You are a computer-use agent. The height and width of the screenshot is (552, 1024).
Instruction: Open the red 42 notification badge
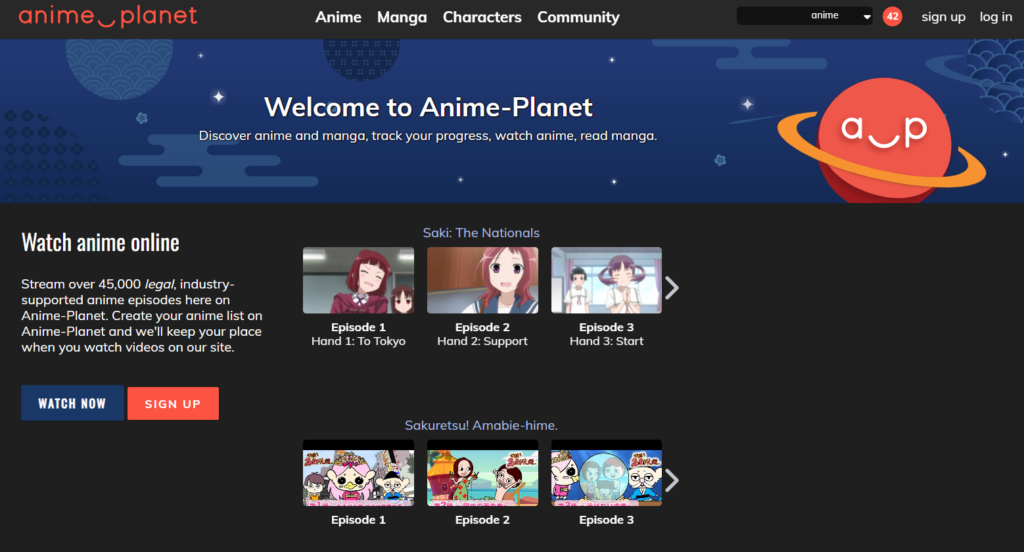point(892,16)
